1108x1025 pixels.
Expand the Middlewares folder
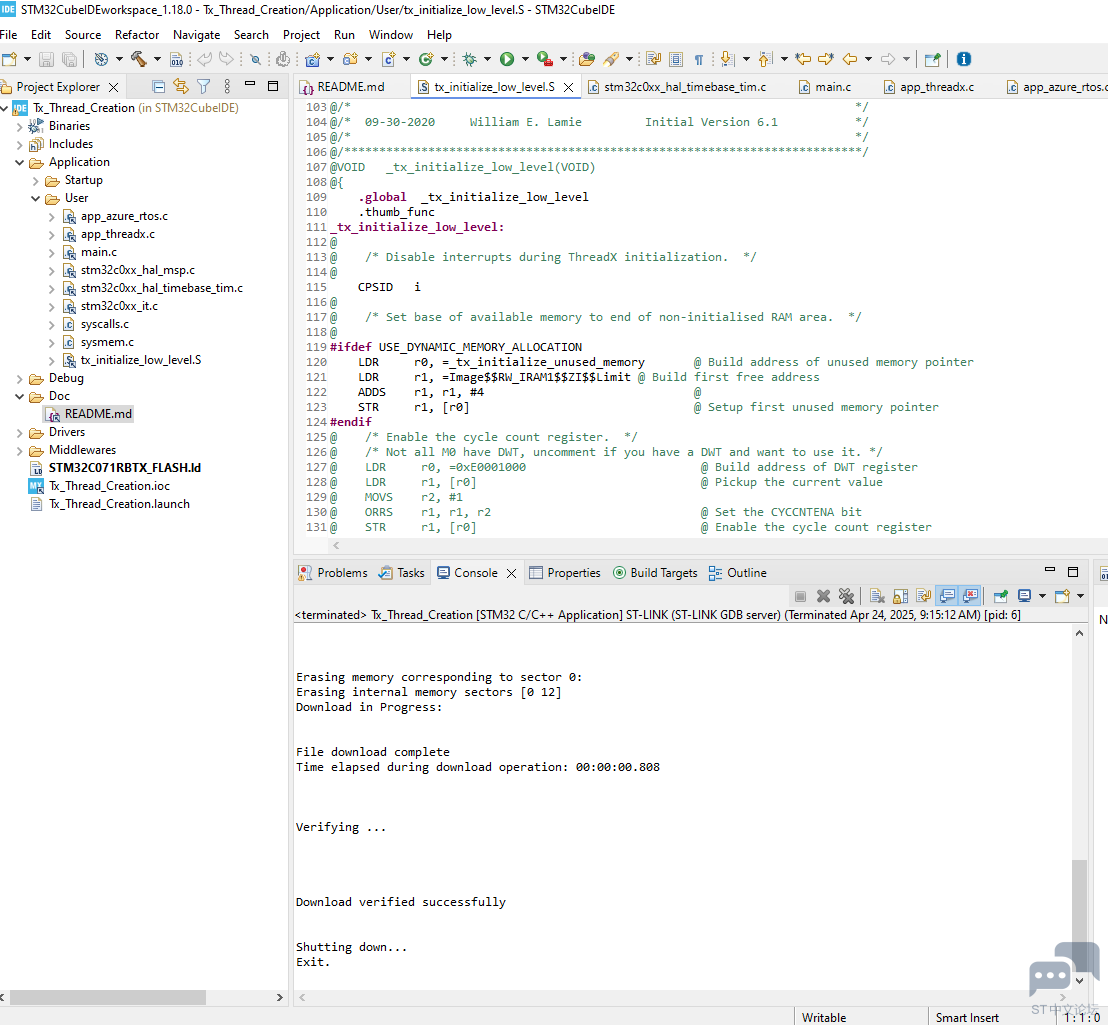click(19, 451)
